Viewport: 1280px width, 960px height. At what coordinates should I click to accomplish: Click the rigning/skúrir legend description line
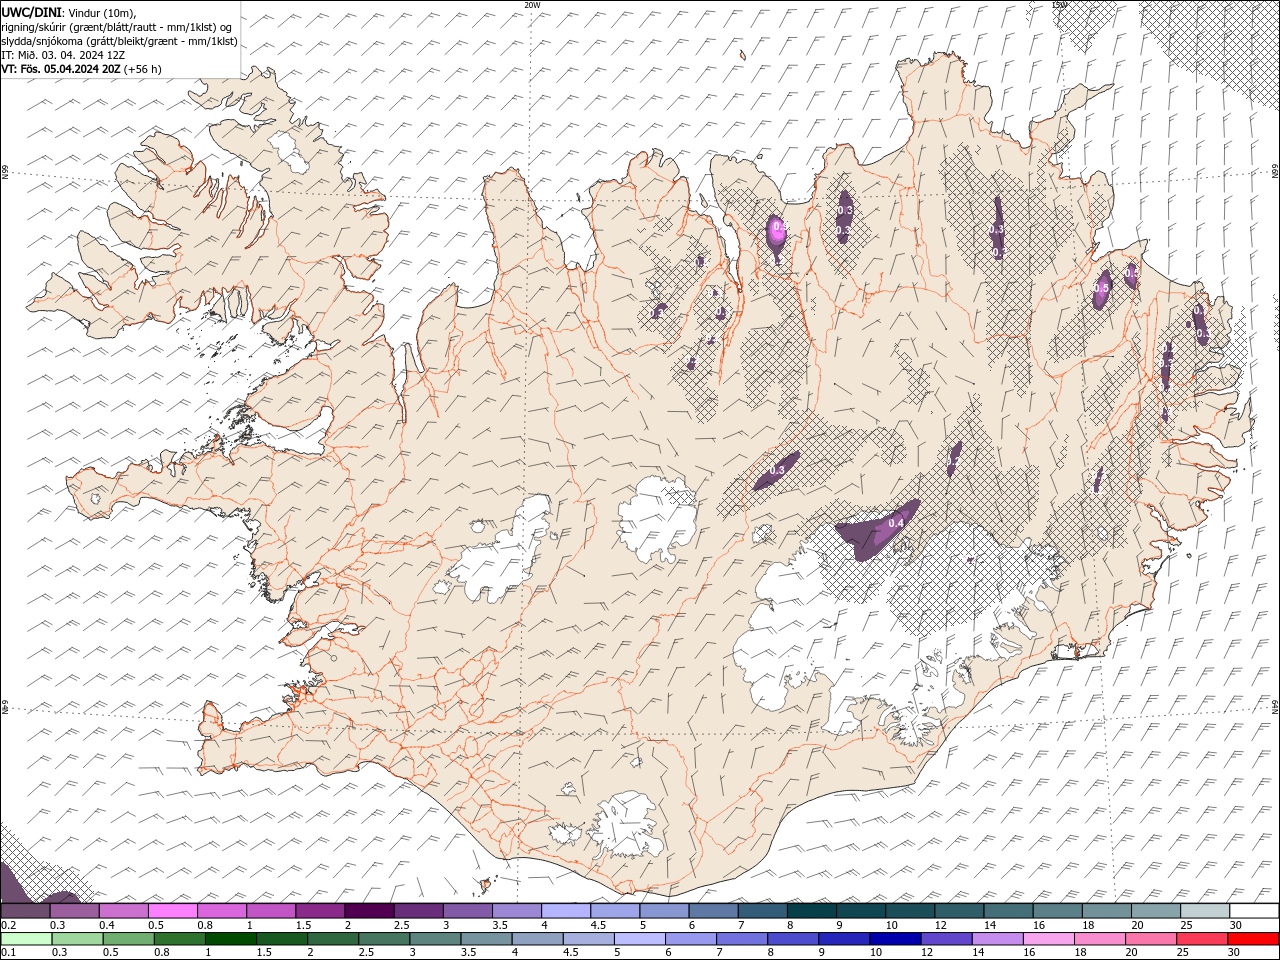(x=117, y=27)
